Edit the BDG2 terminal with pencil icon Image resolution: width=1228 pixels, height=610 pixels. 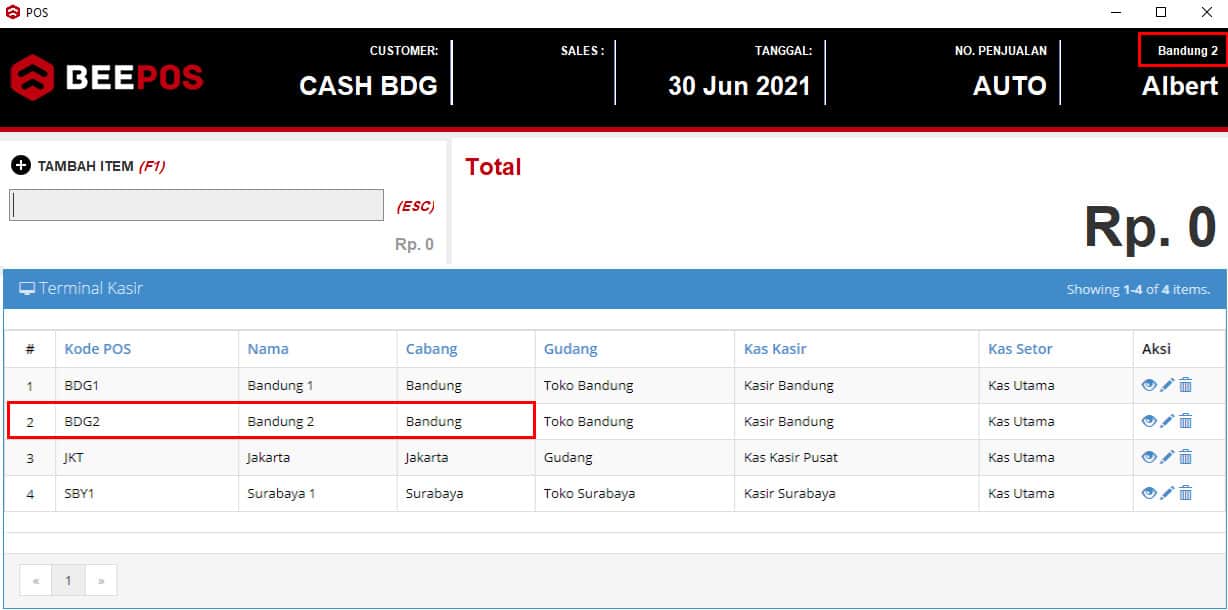tap(1167, 421)
